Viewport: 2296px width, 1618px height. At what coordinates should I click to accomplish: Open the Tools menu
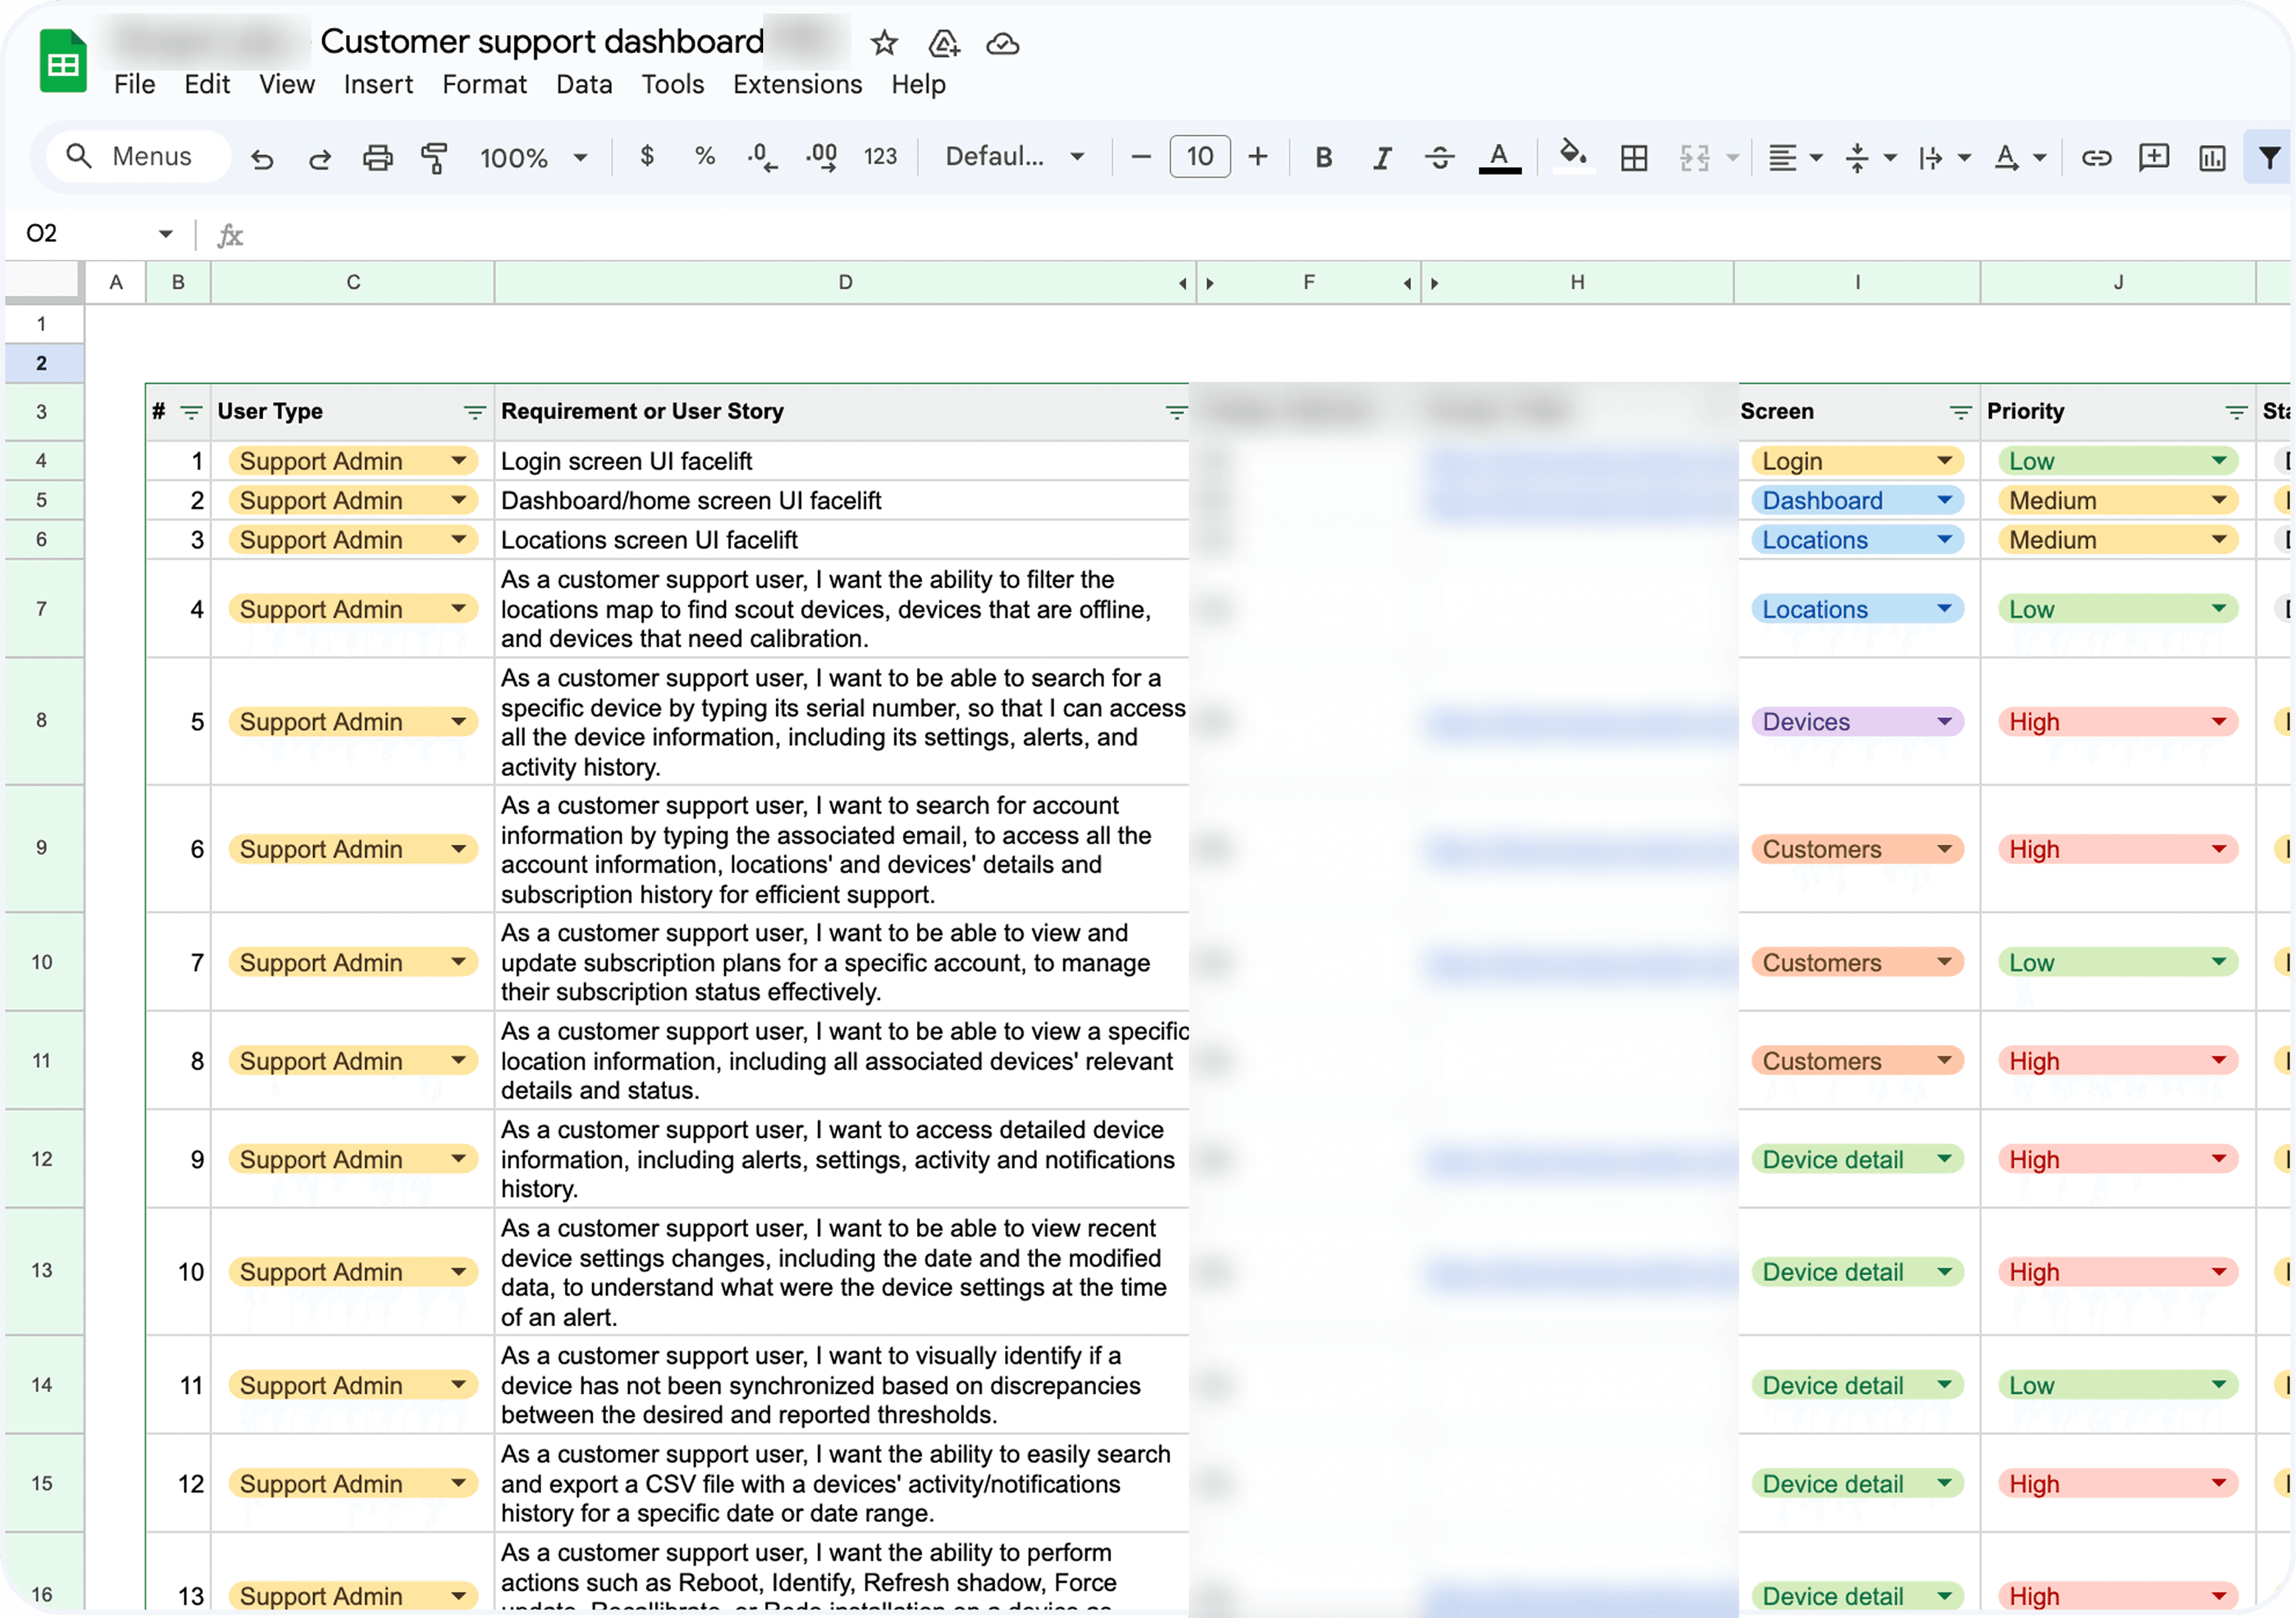pos(672,84)
